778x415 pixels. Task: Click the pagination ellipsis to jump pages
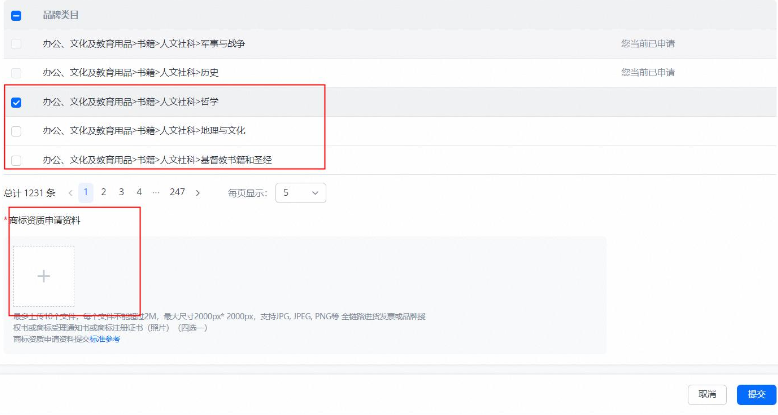click(x=155, y=192)
